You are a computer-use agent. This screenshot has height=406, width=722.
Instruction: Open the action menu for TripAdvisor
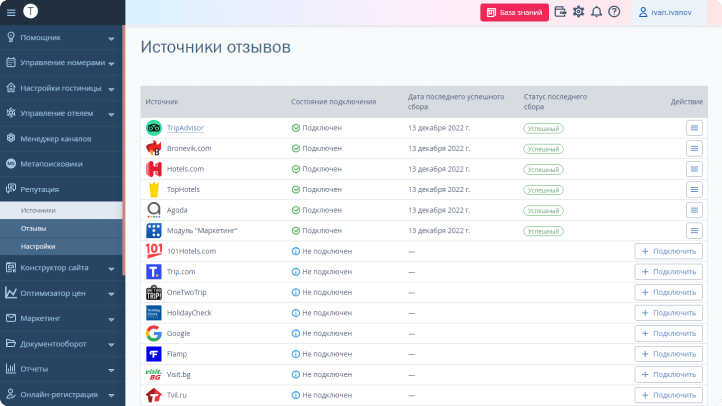coord(694,128)
